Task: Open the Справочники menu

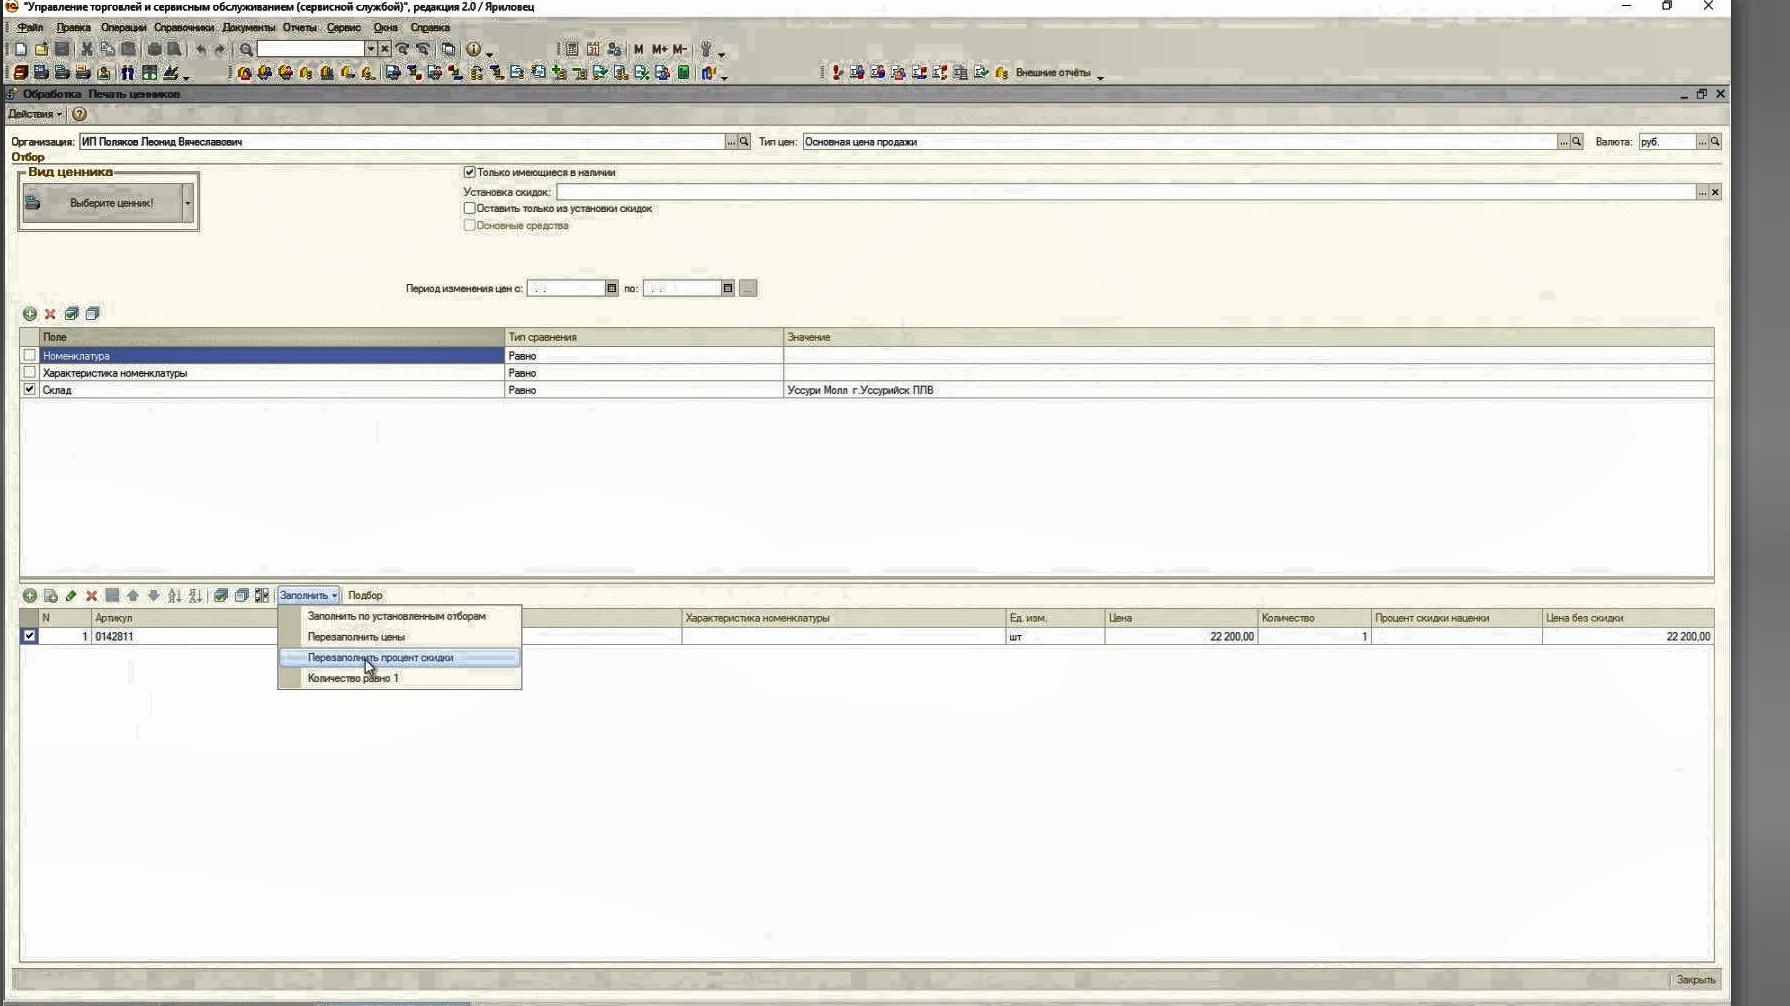Action: click(x=184, y=28)
